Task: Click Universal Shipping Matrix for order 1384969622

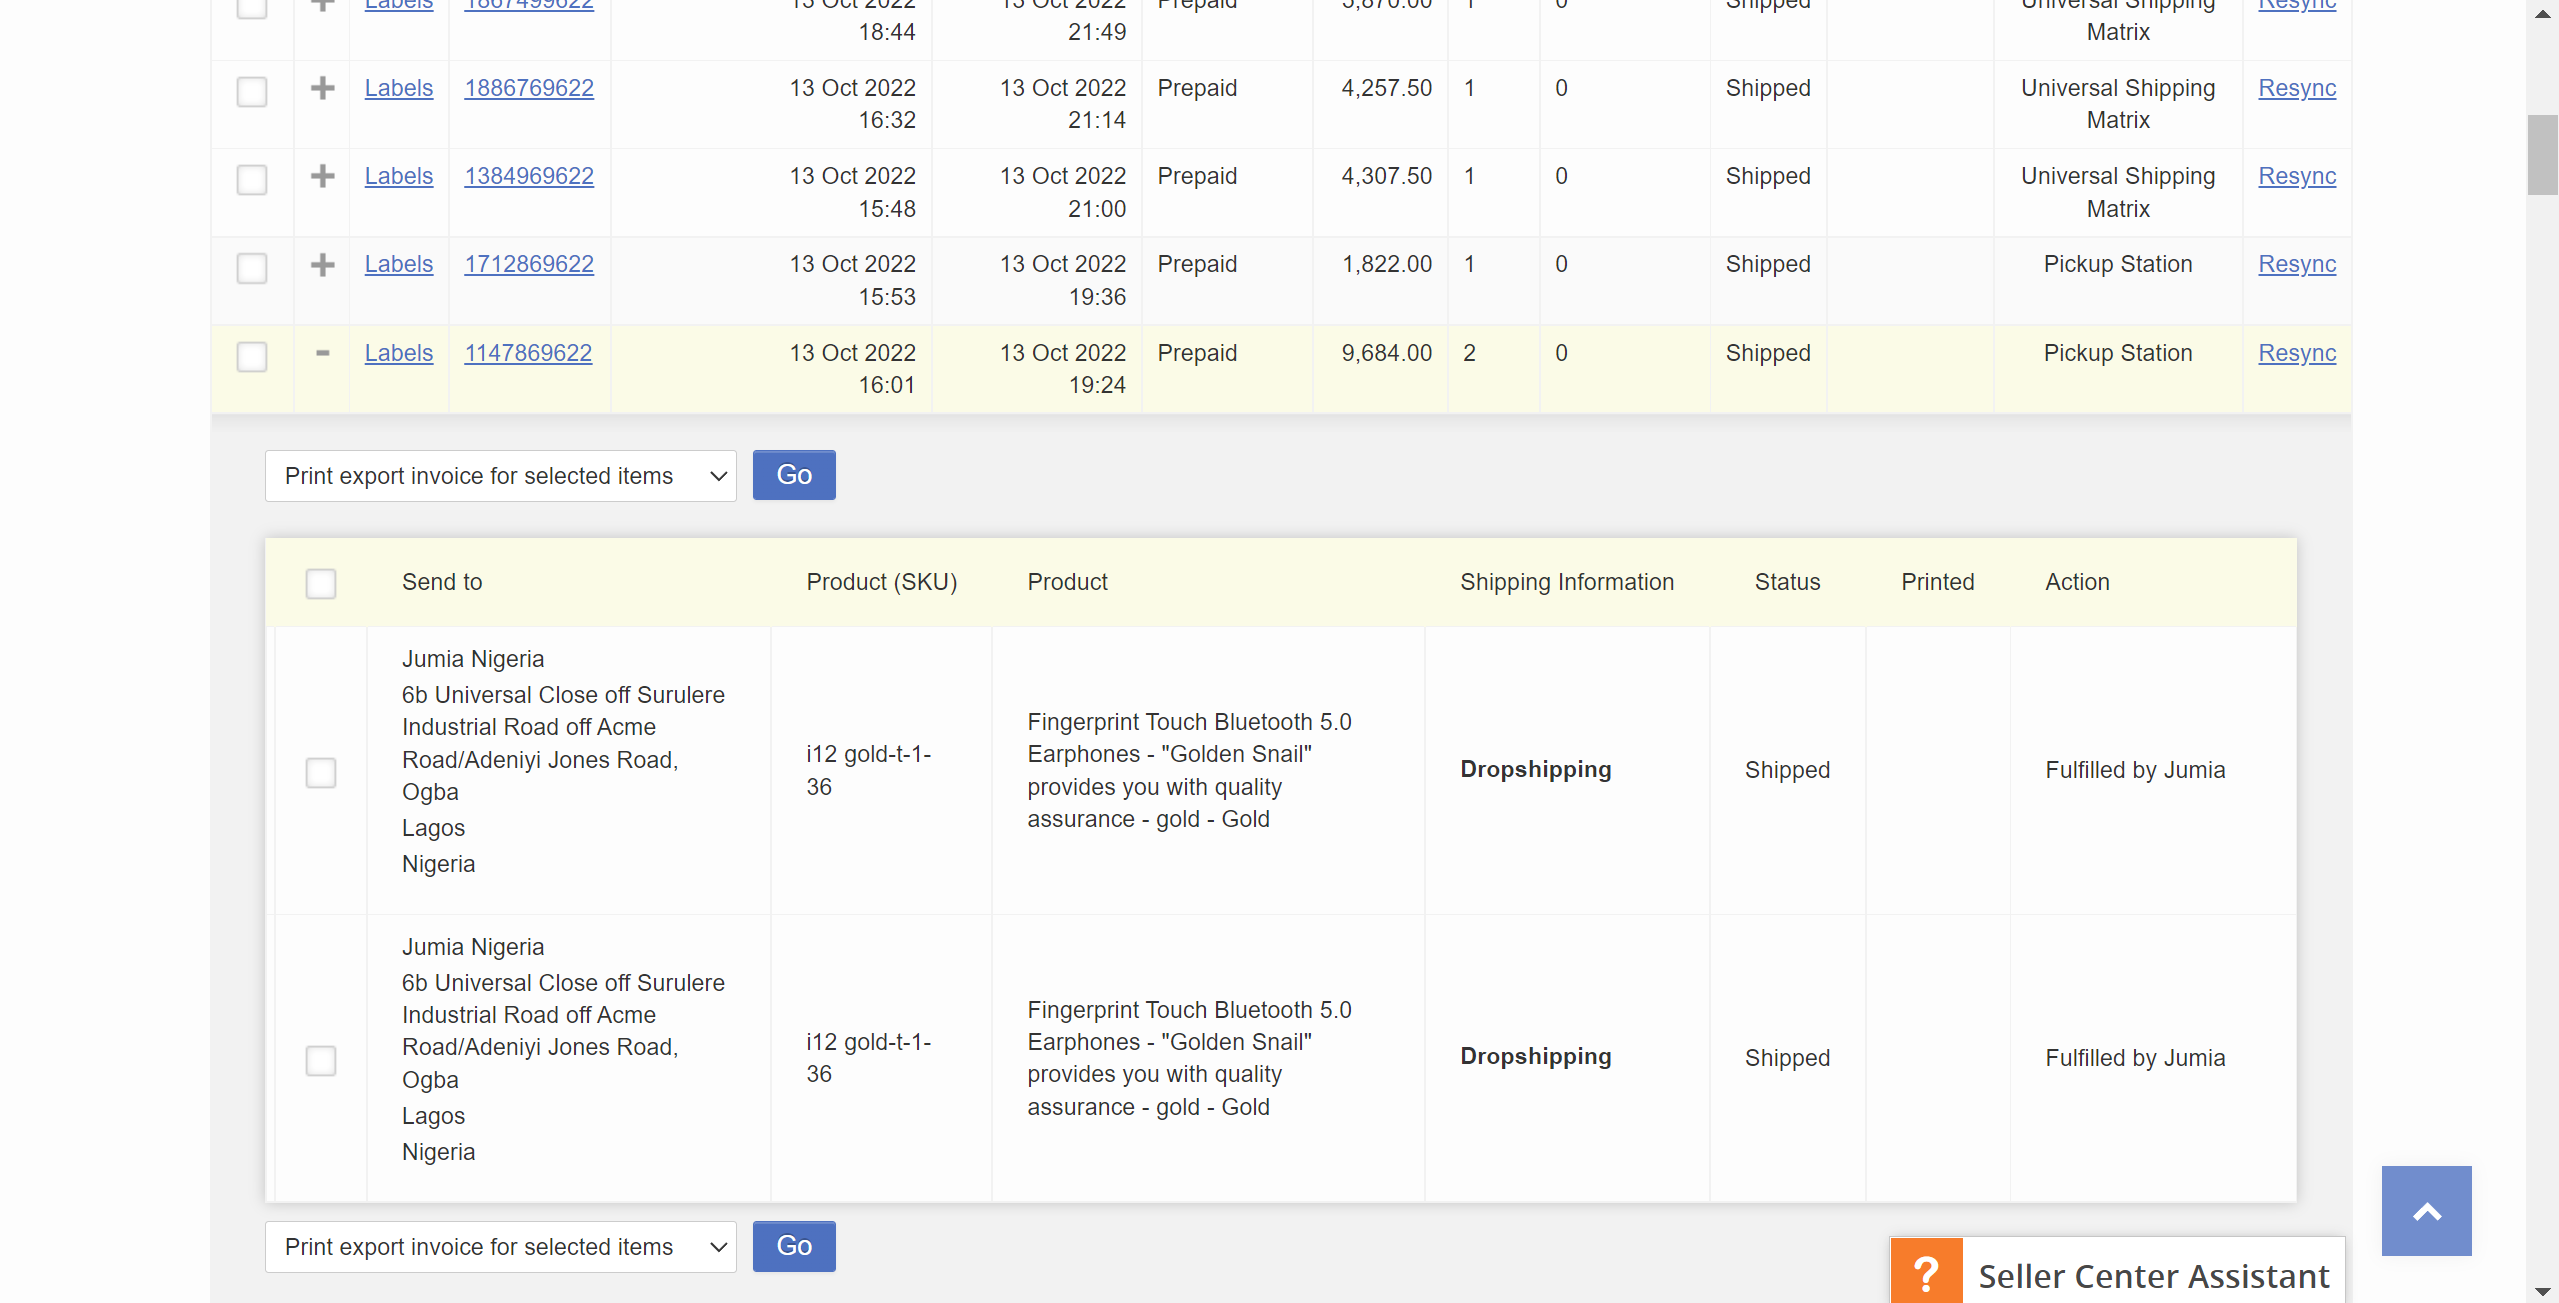Action: pyautogui.click(x=2118, y=192)
